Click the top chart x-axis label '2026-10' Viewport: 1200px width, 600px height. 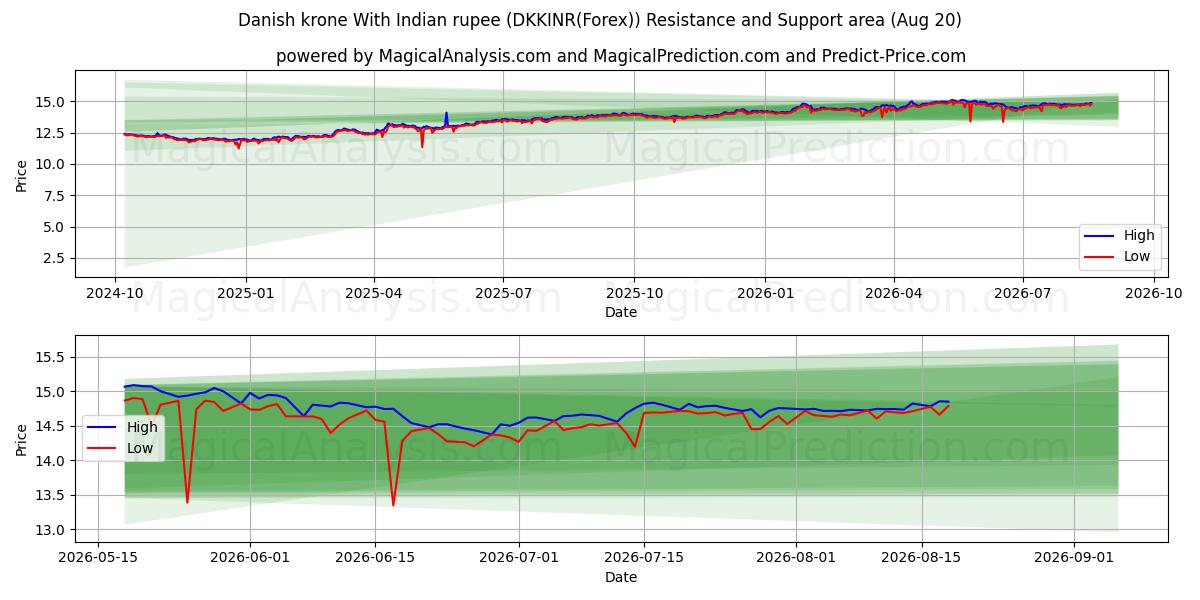click(1153, 293)
